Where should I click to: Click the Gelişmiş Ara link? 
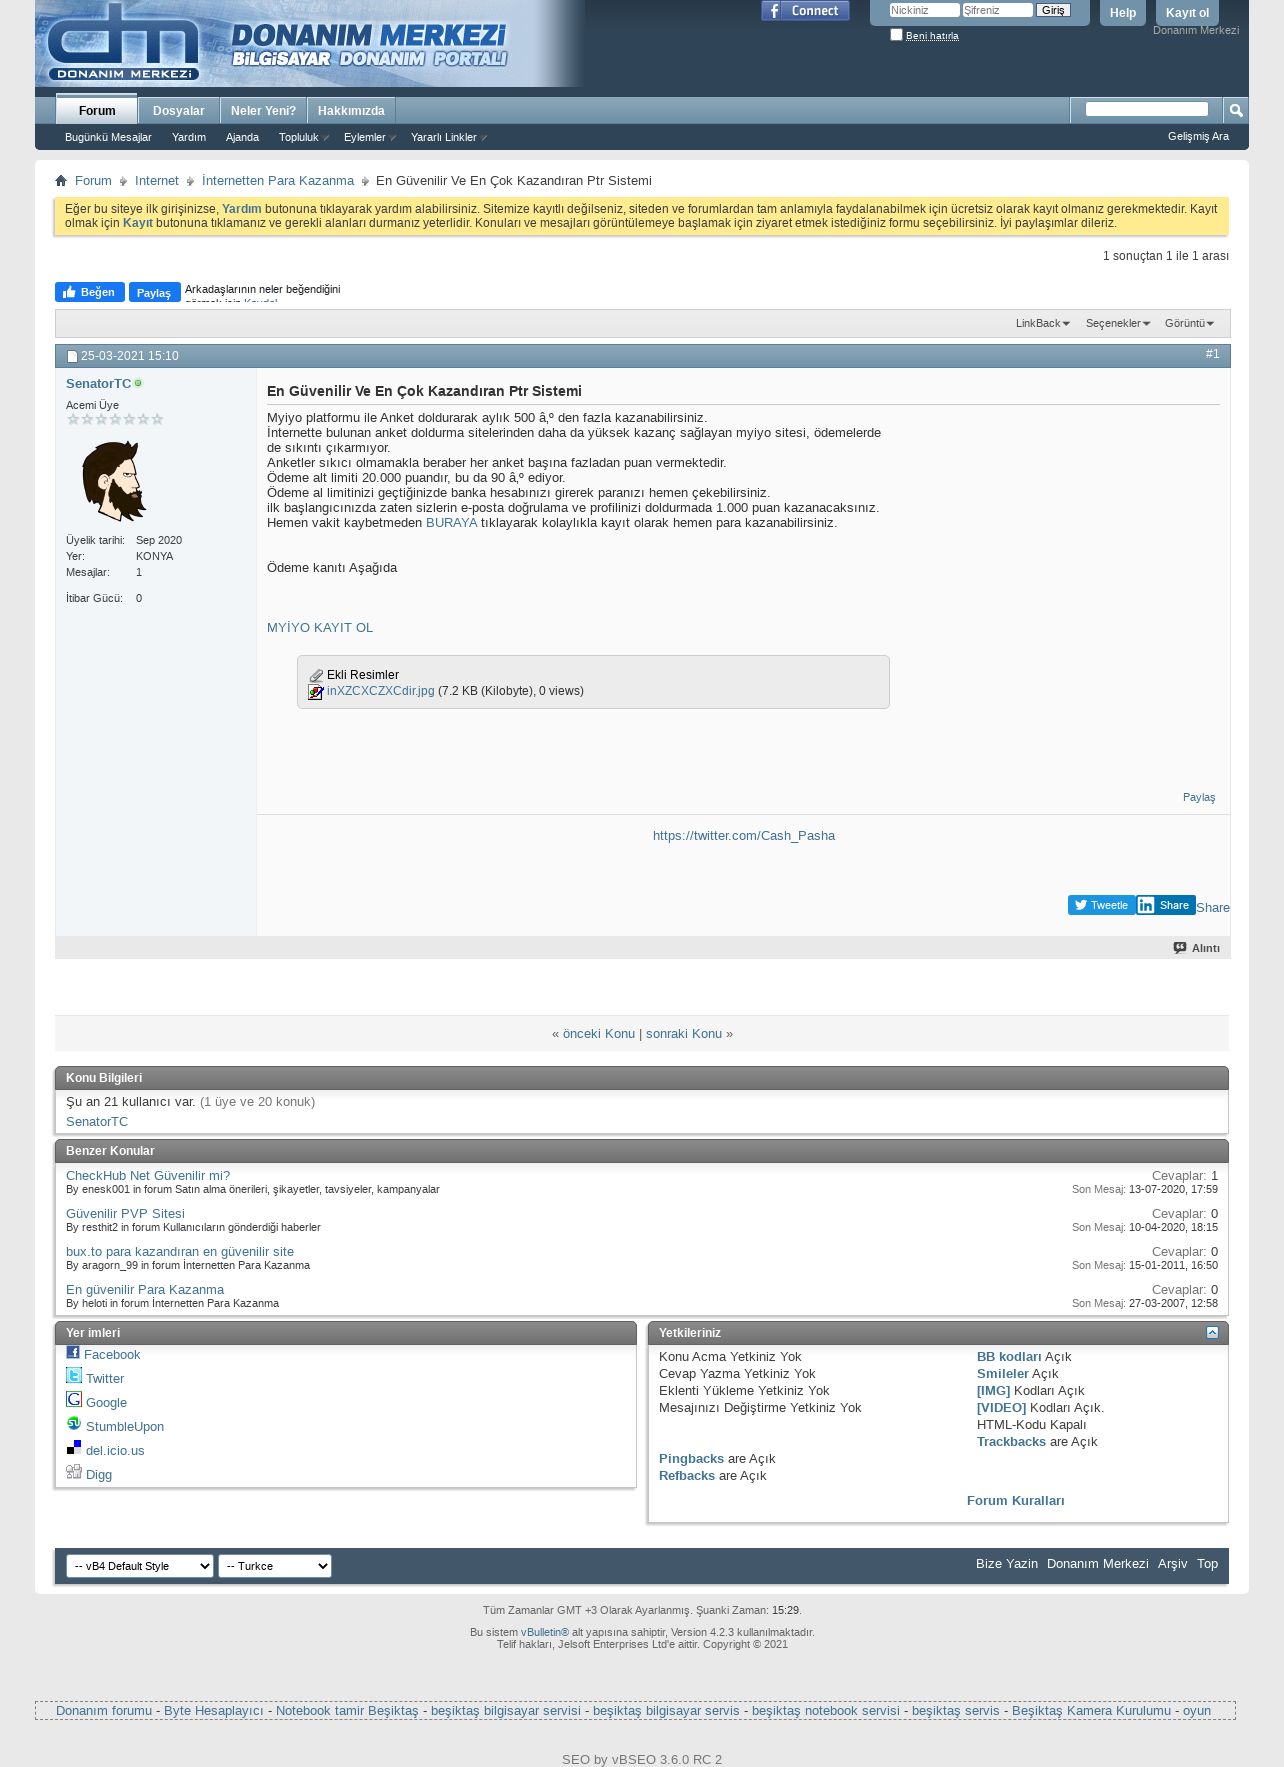click(x=1198, y=136)
